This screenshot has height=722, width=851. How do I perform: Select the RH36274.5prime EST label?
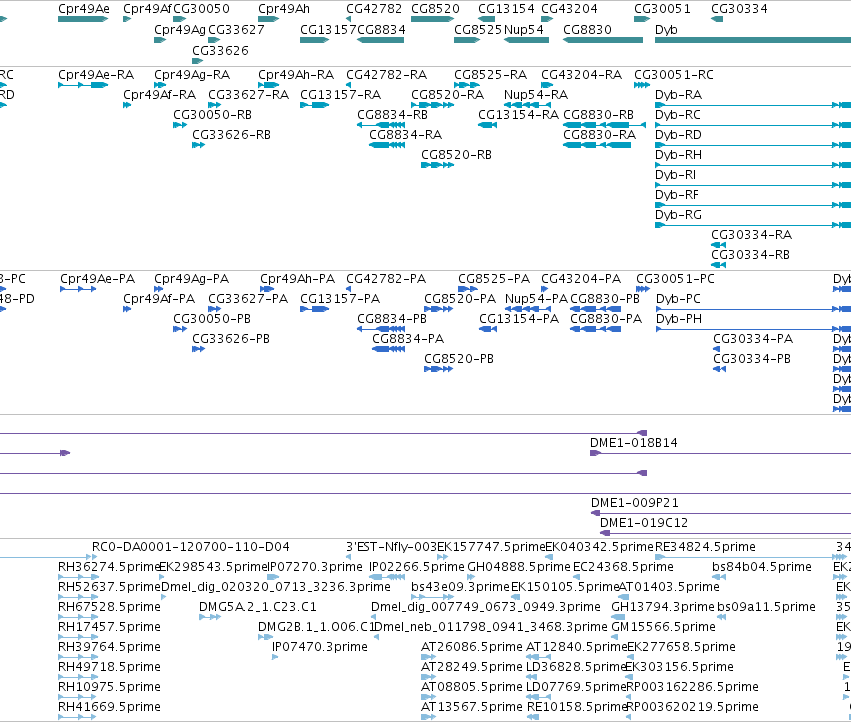click(x=110, y=567)
